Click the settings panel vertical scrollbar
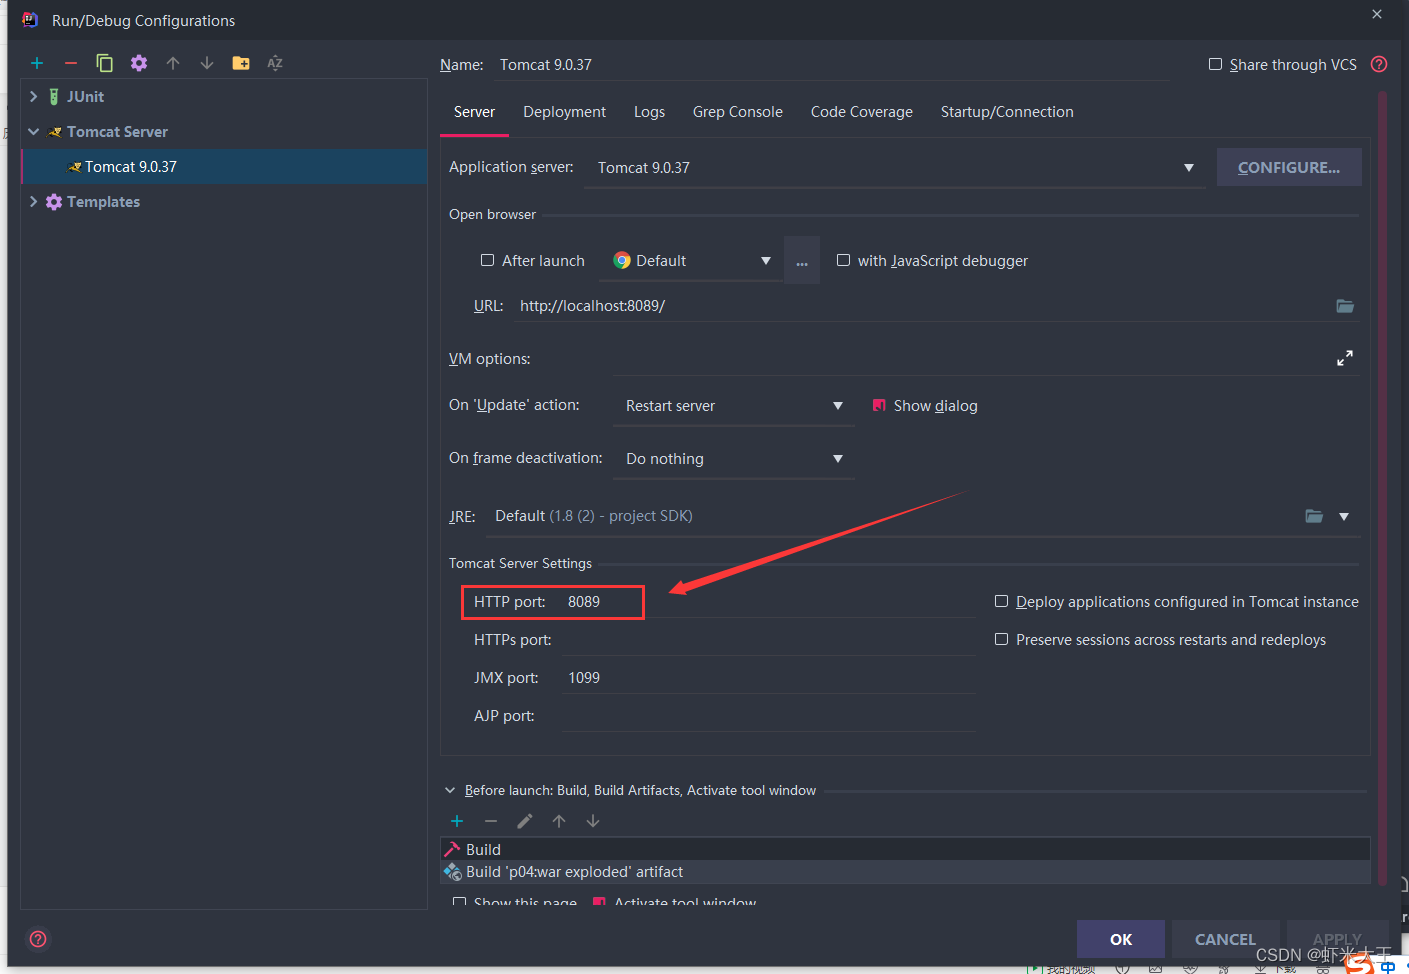This screenshot has height=974, width=1409. (x=1382, y=490)
